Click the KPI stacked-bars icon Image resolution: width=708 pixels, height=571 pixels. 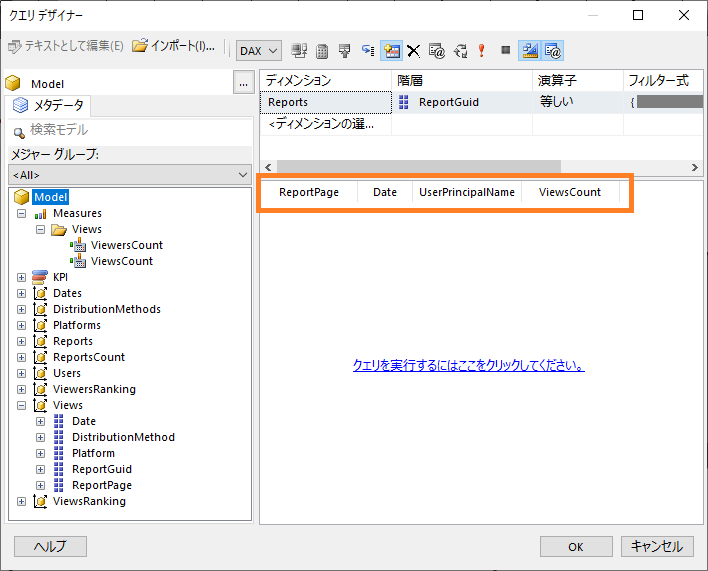[x=40, y=277]
